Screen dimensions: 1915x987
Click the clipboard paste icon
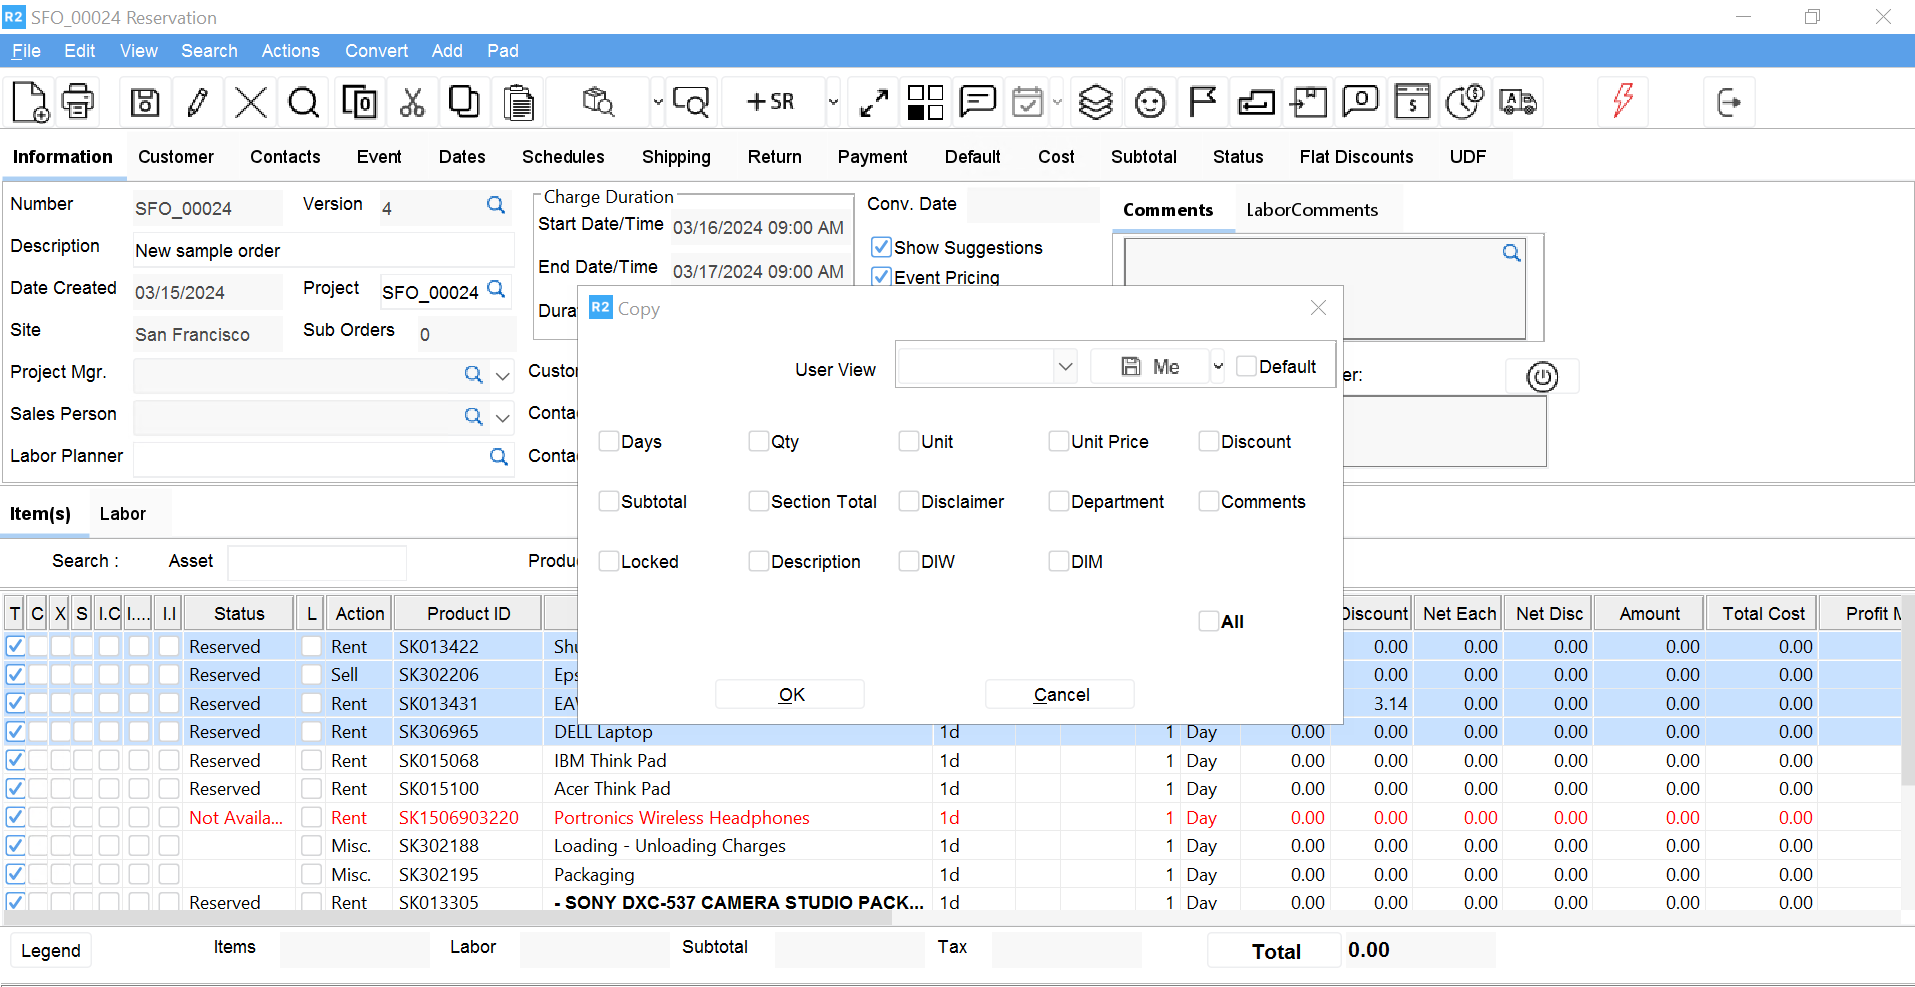point(518,102)
